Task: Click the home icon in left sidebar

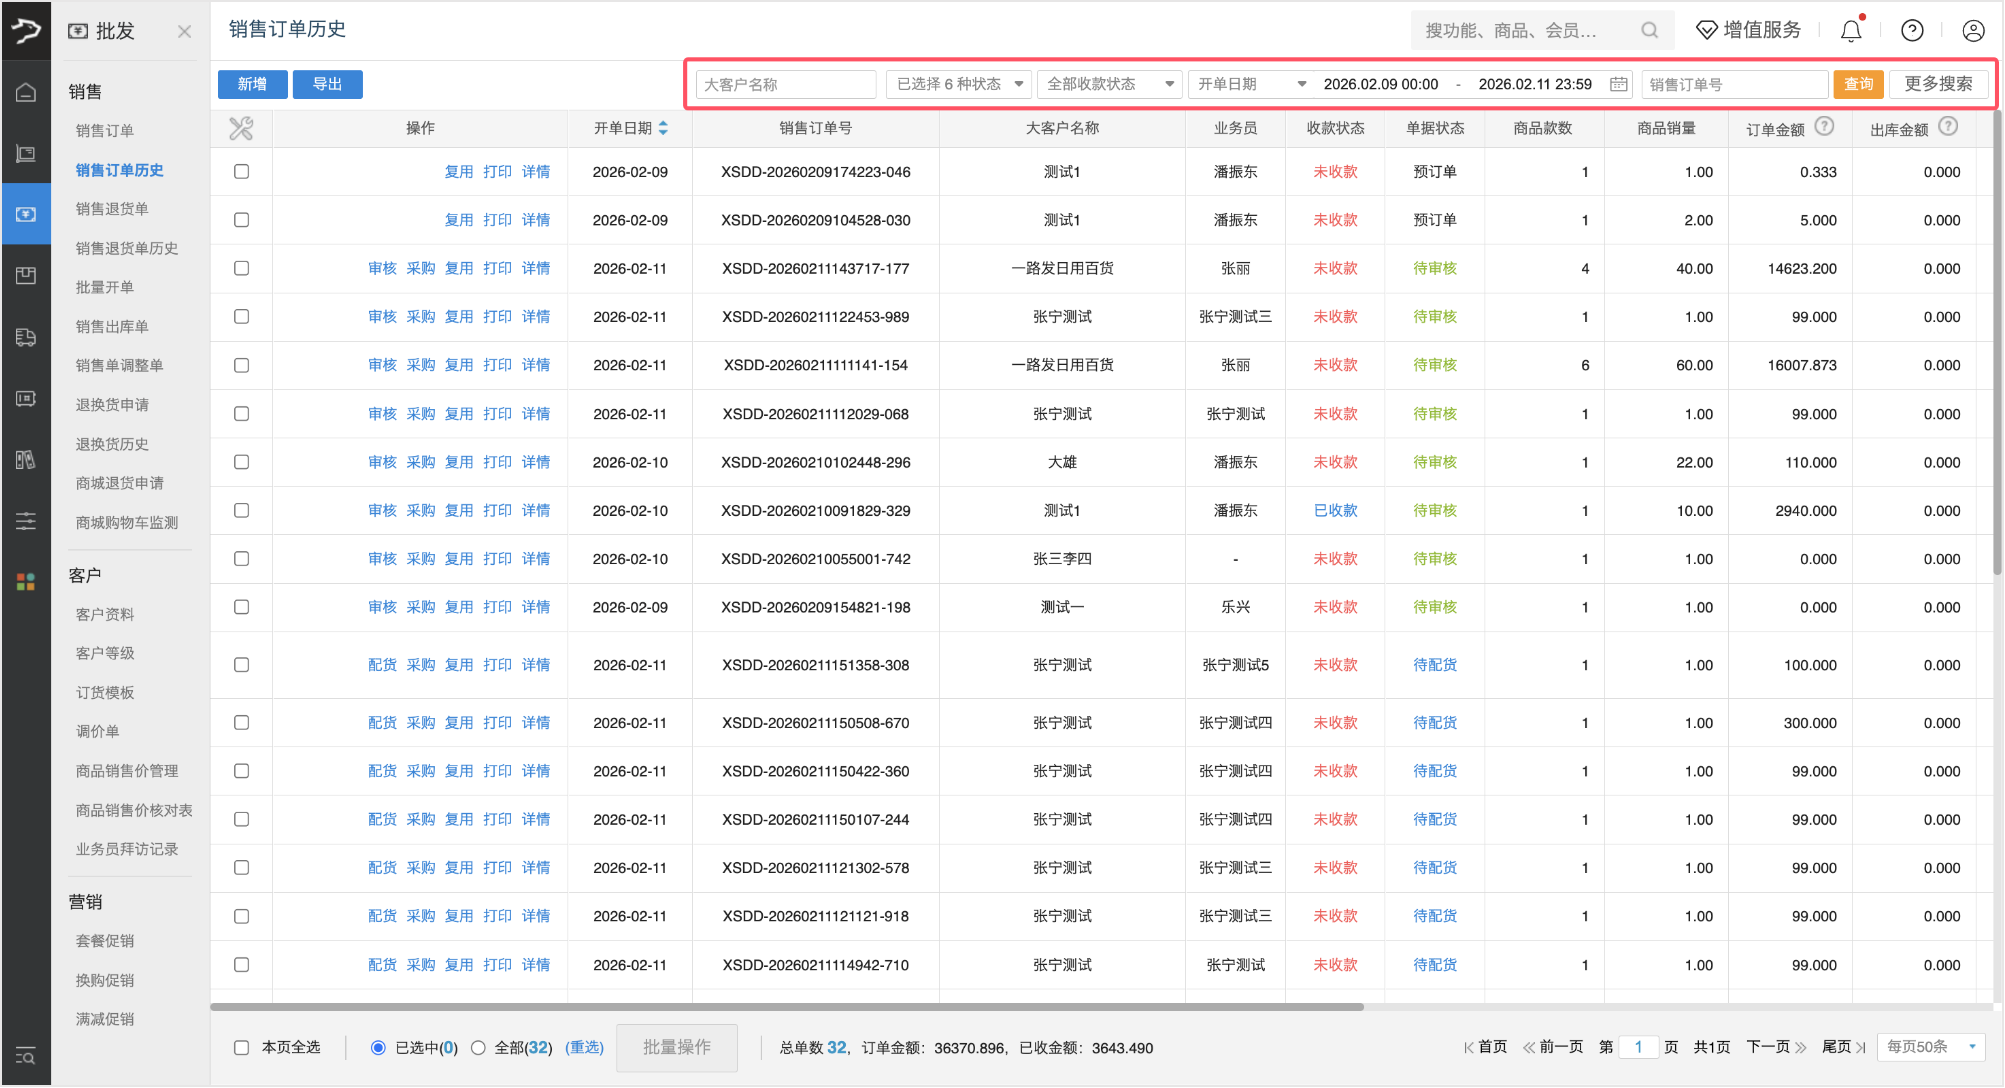Action: (26, 90)
